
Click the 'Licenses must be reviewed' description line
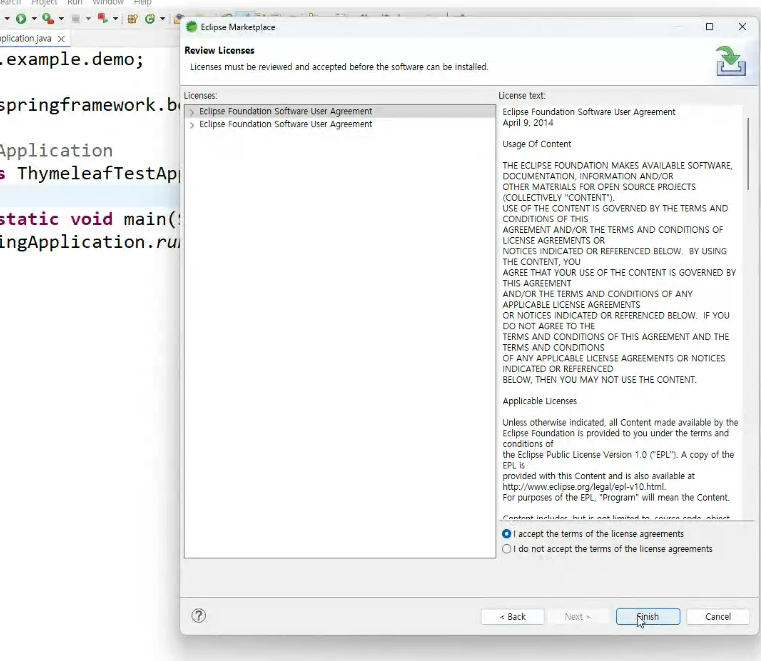339,67
